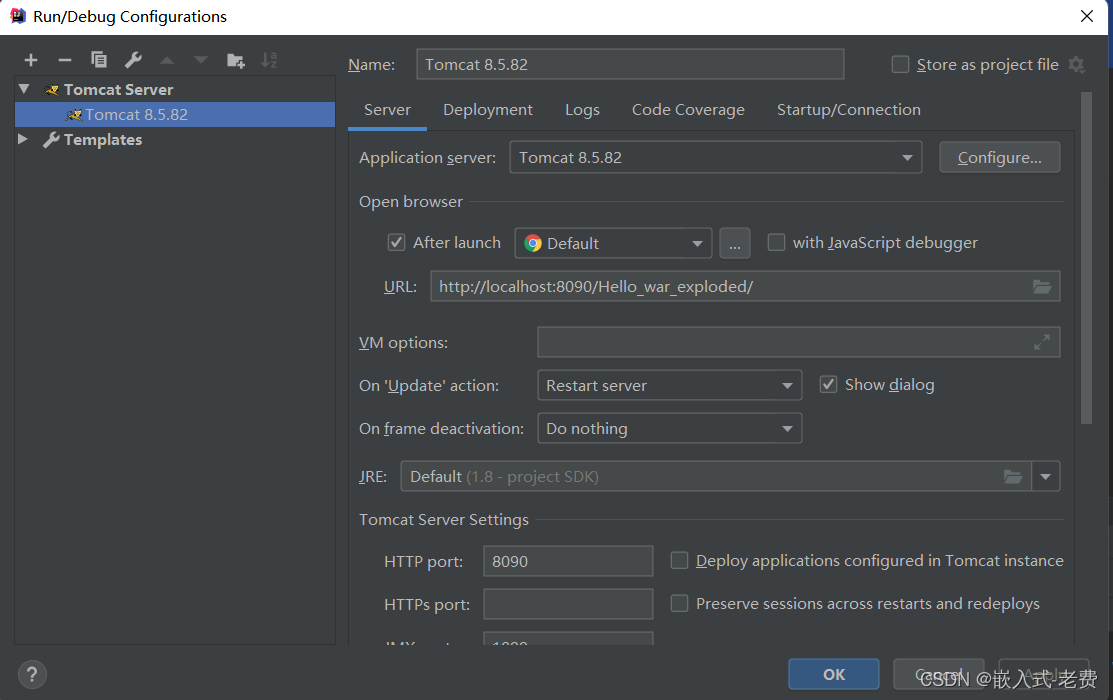
Task: Confirm settings with OK button
Action: tap(833, 674)
